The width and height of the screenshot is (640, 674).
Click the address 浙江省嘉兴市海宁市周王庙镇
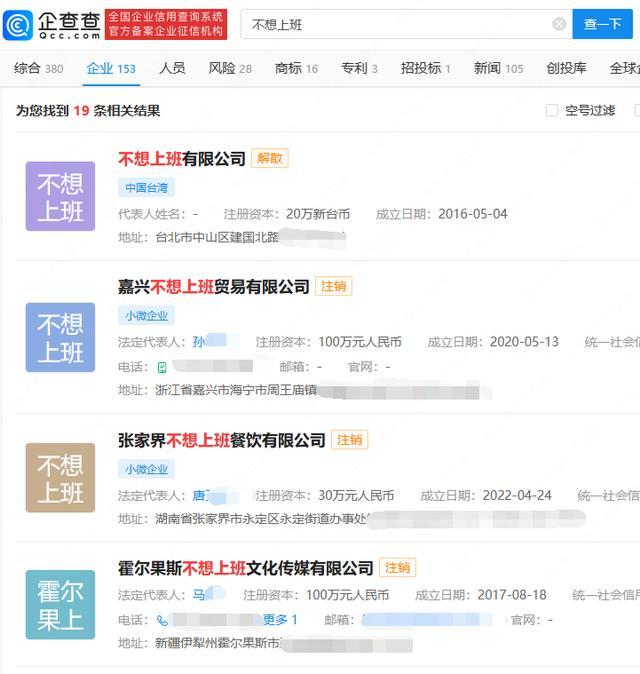click(236, 390)
